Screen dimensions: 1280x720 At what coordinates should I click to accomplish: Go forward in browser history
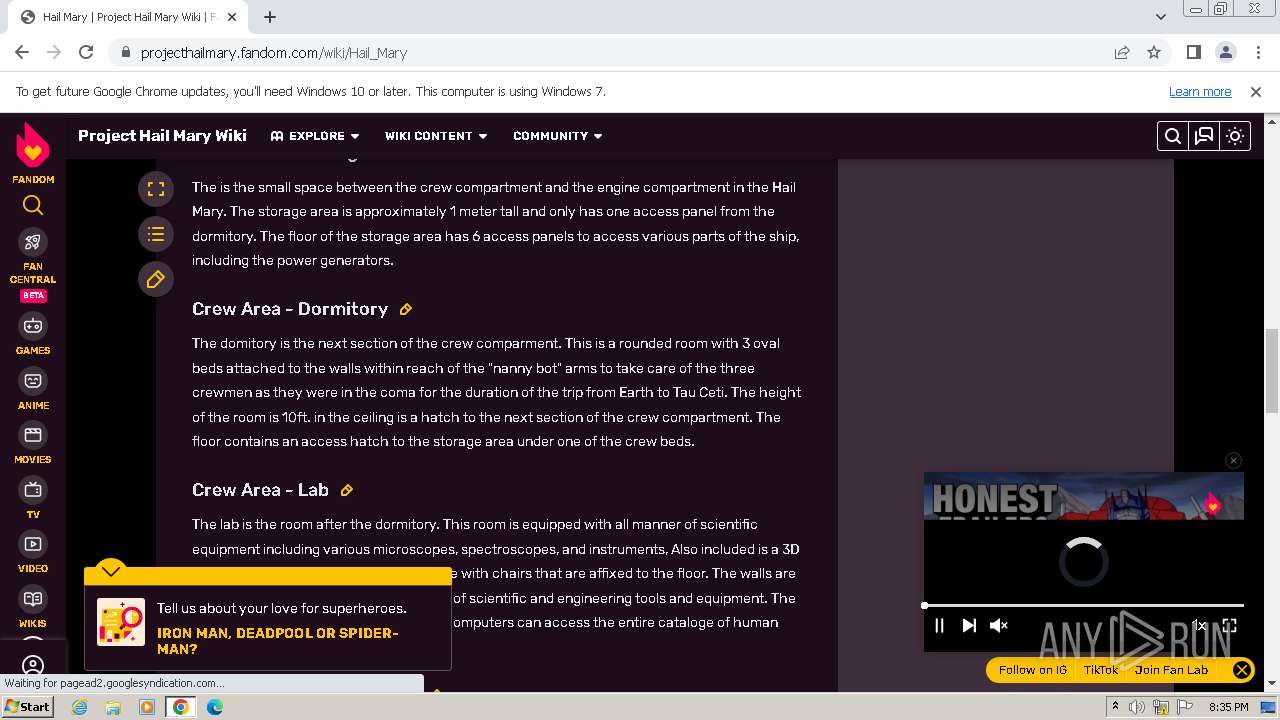pyautogui.click(x=54, y=53)
